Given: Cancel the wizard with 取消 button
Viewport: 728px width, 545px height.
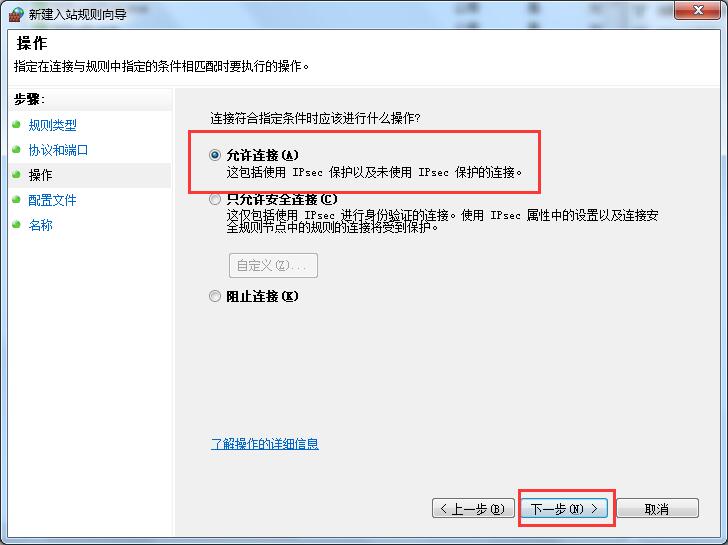Looking at the screenshot, I should click(x=657, y=508).
